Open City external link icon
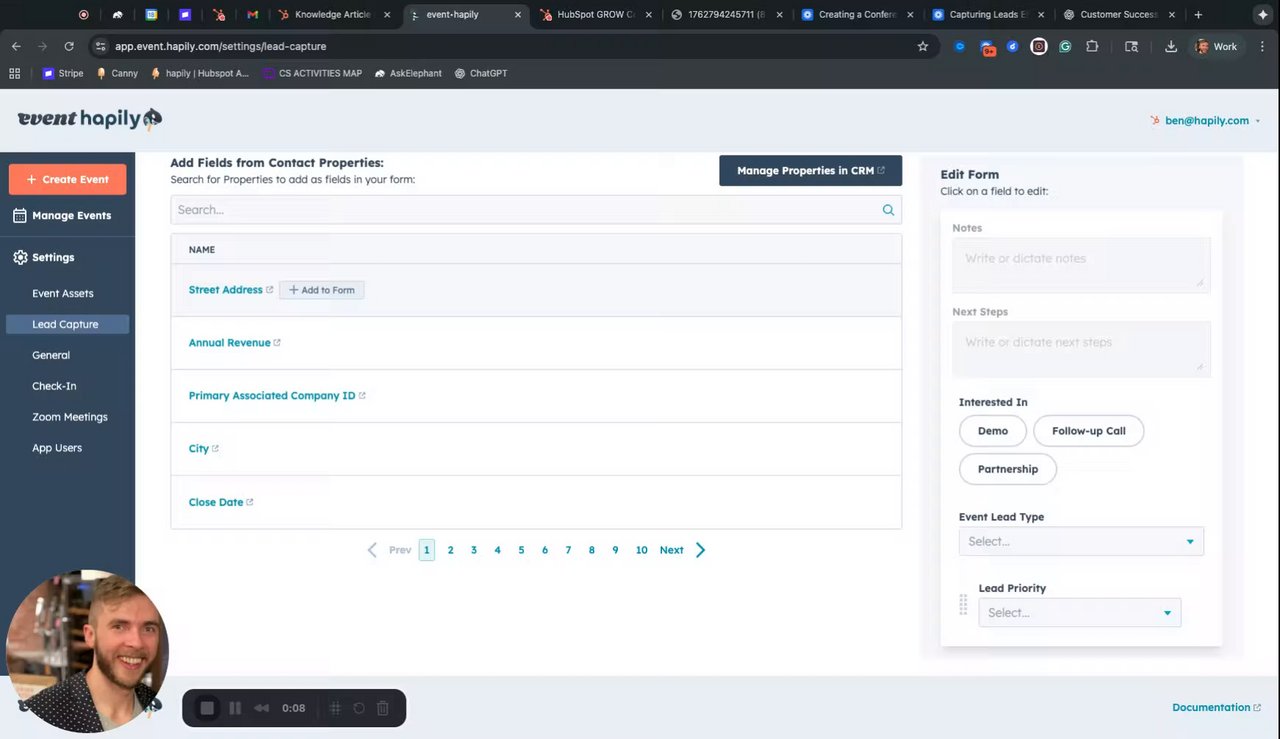 (215, 449)
